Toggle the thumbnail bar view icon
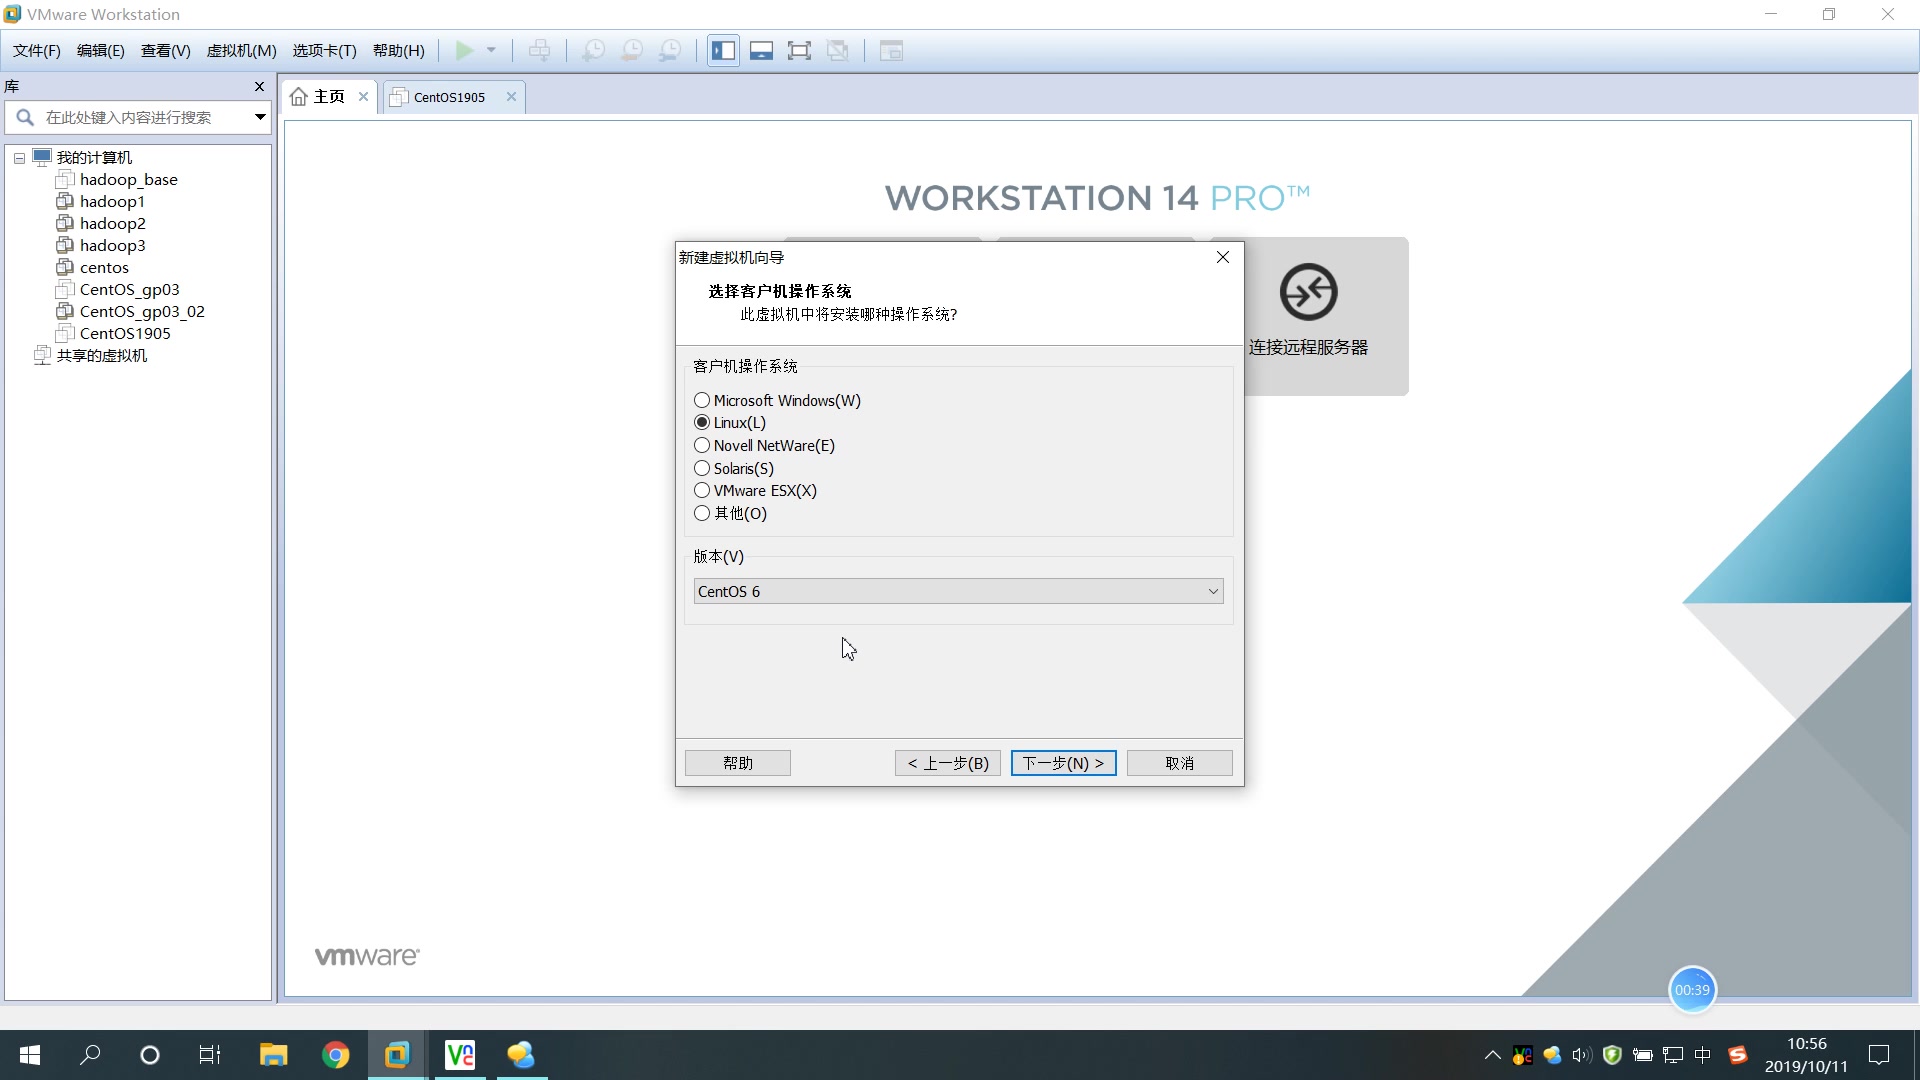Image resolution: width=1920 pixels, height=1080 pixels. click(761, 50)
